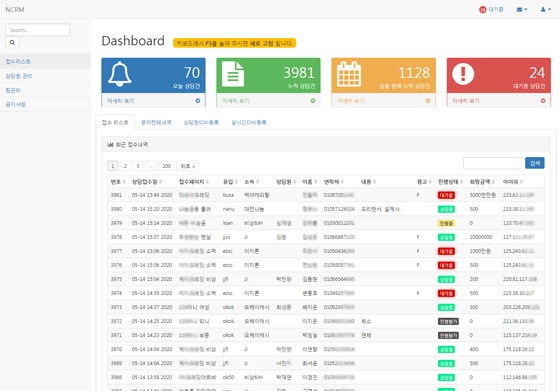Click the arrow circle icon on the blue card footer
Screen dimensions: 560x391
pos(198,101)
